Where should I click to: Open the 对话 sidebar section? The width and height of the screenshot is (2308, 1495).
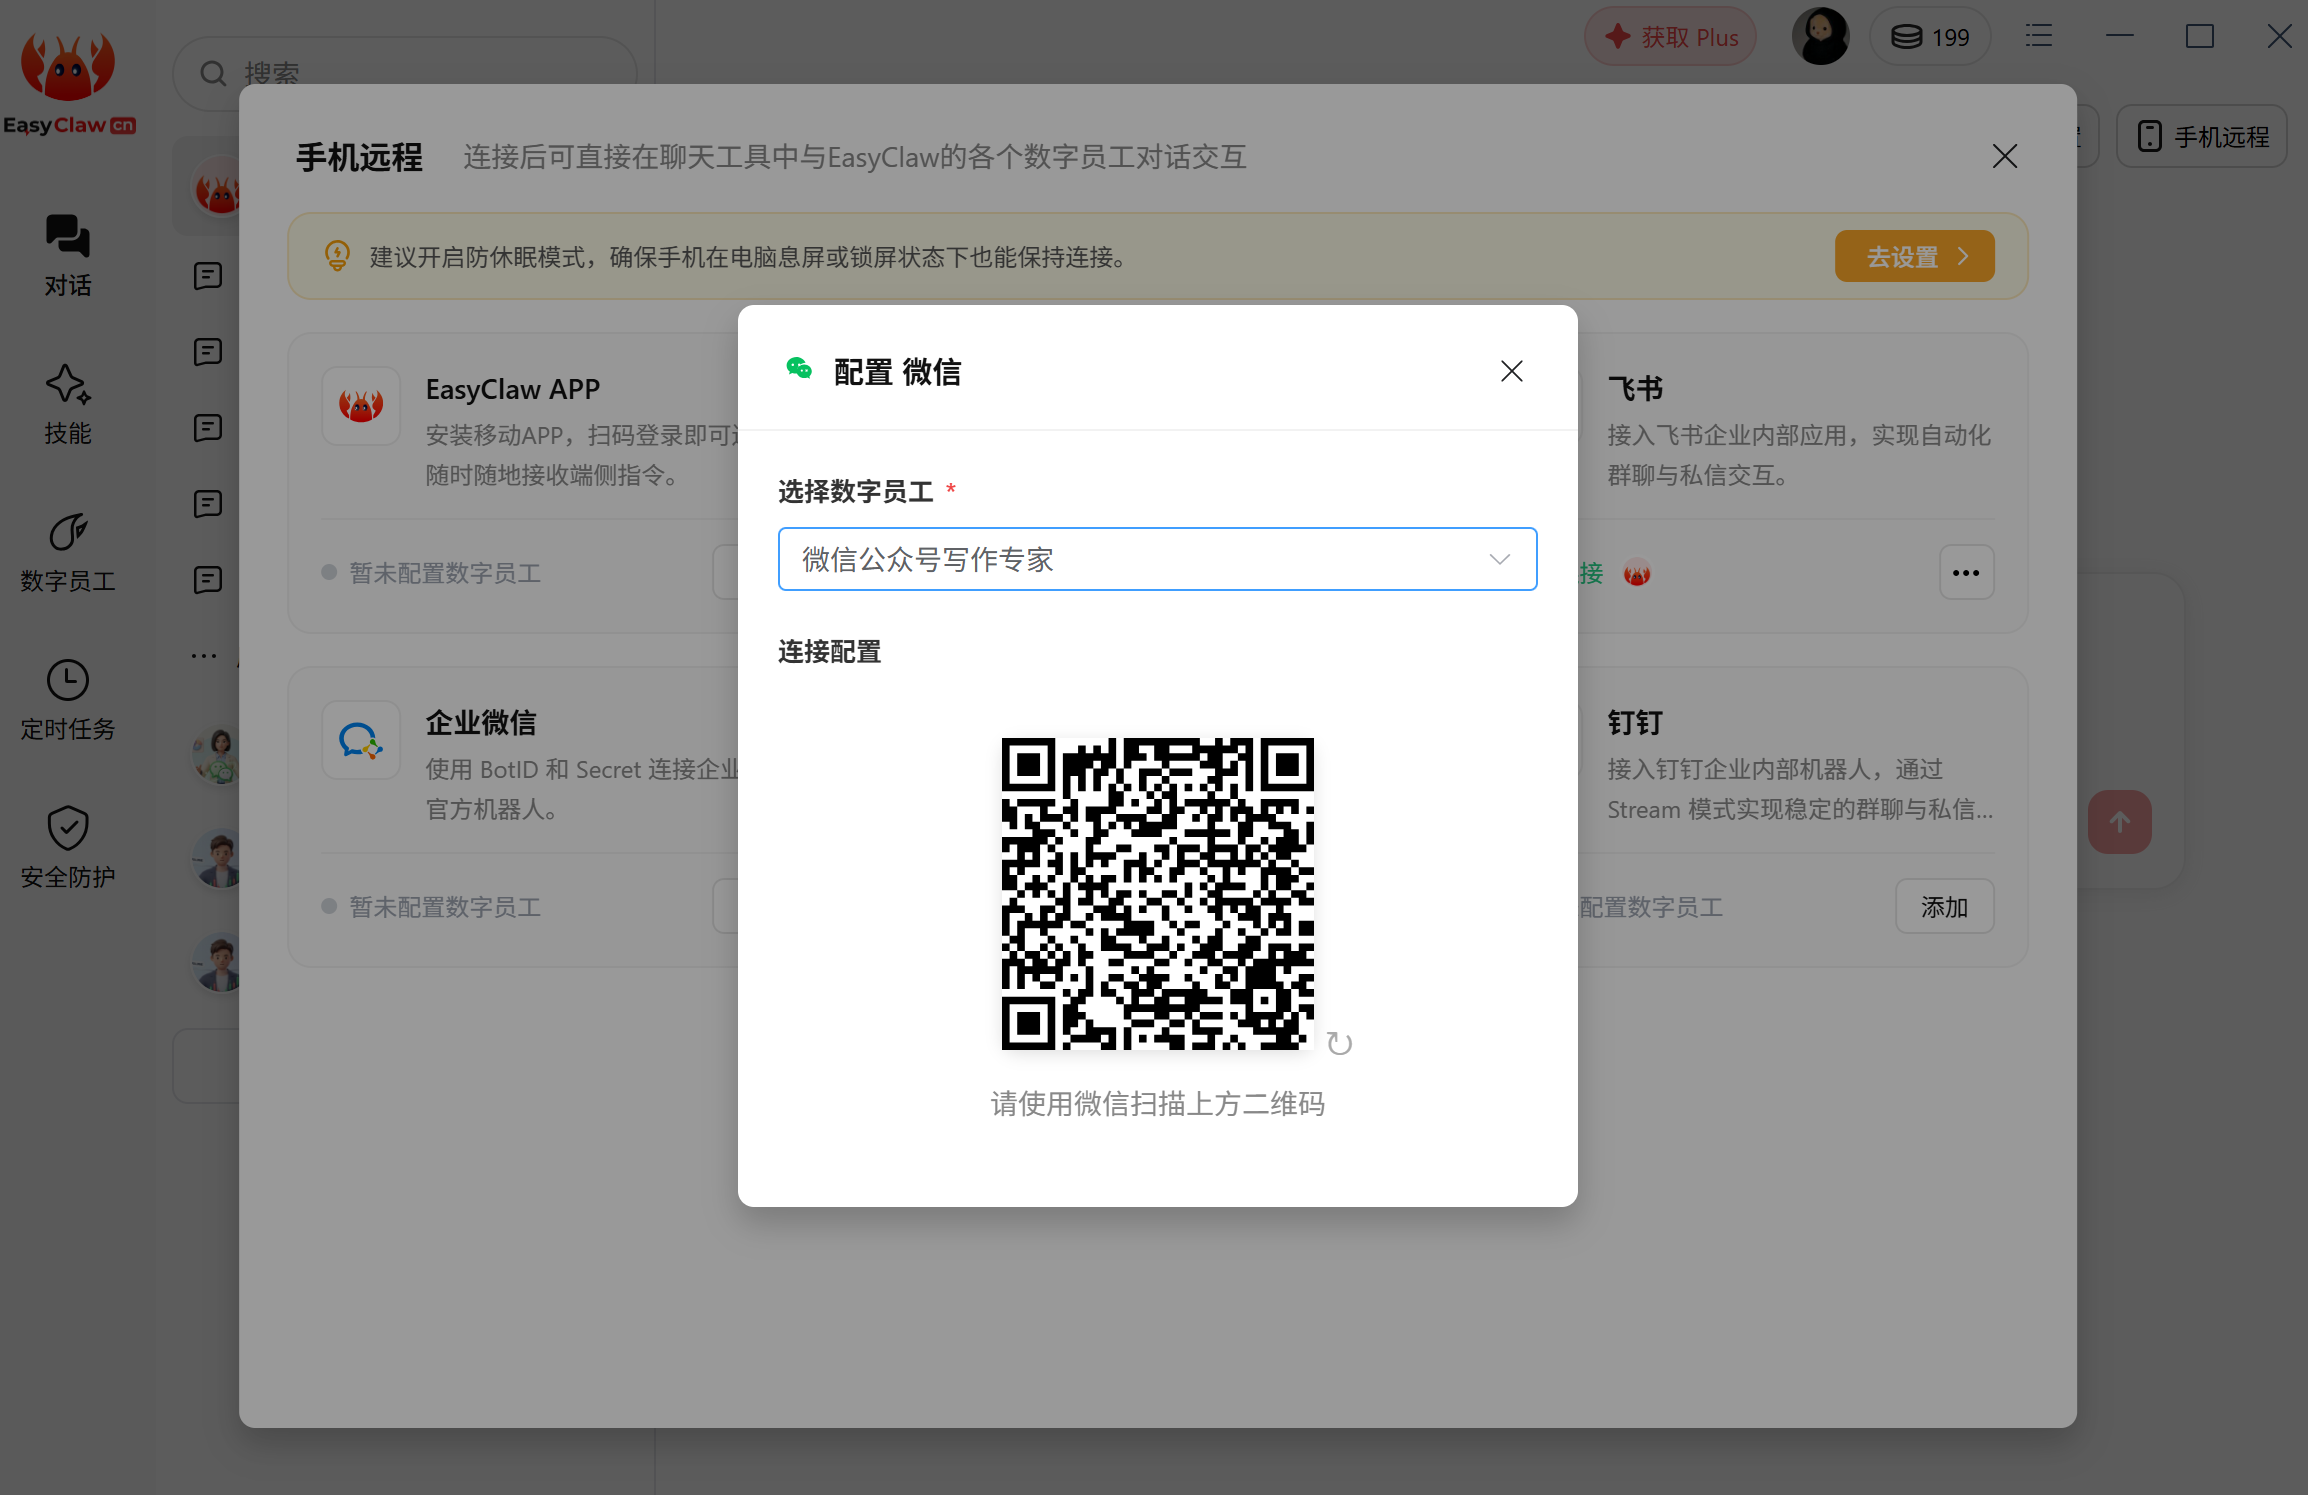pos(67,256)
